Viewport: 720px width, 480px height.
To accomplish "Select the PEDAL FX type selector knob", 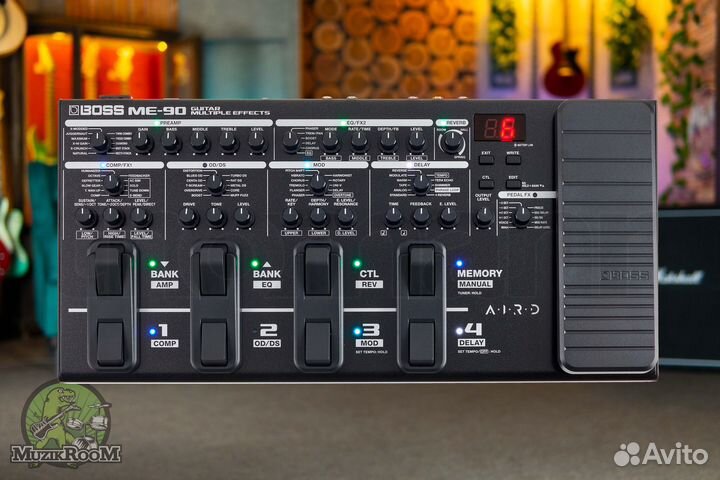I will (522, 216).
